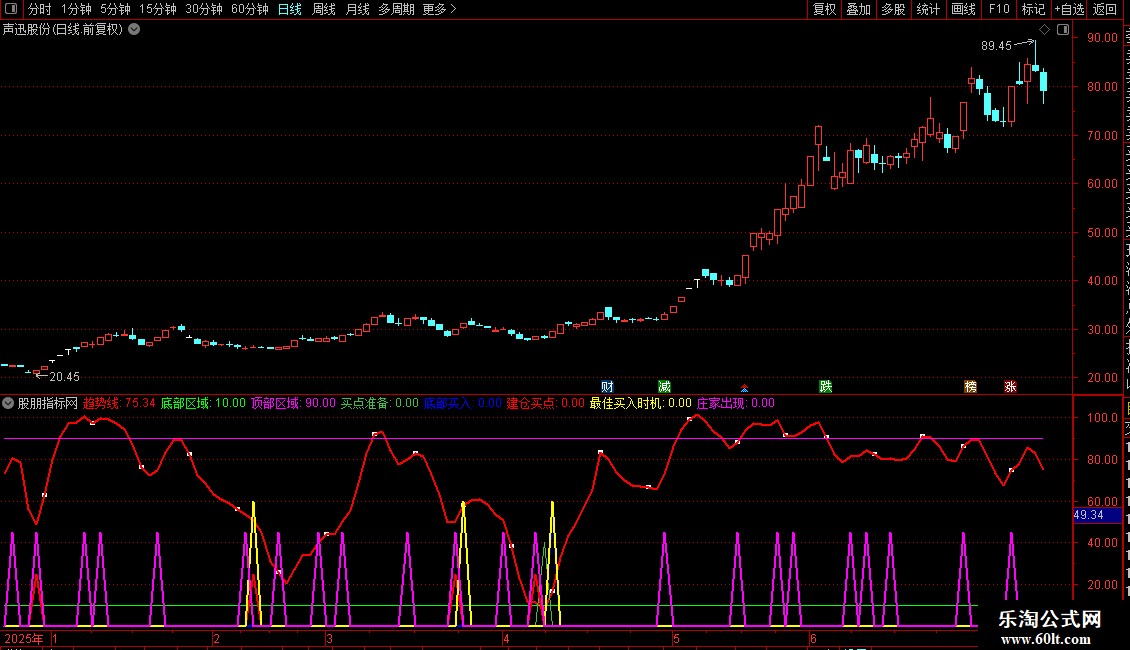Viewport: 1130px width, 650px height.
Task: Click the 20.45 low price label
Action: click(64, 377)
